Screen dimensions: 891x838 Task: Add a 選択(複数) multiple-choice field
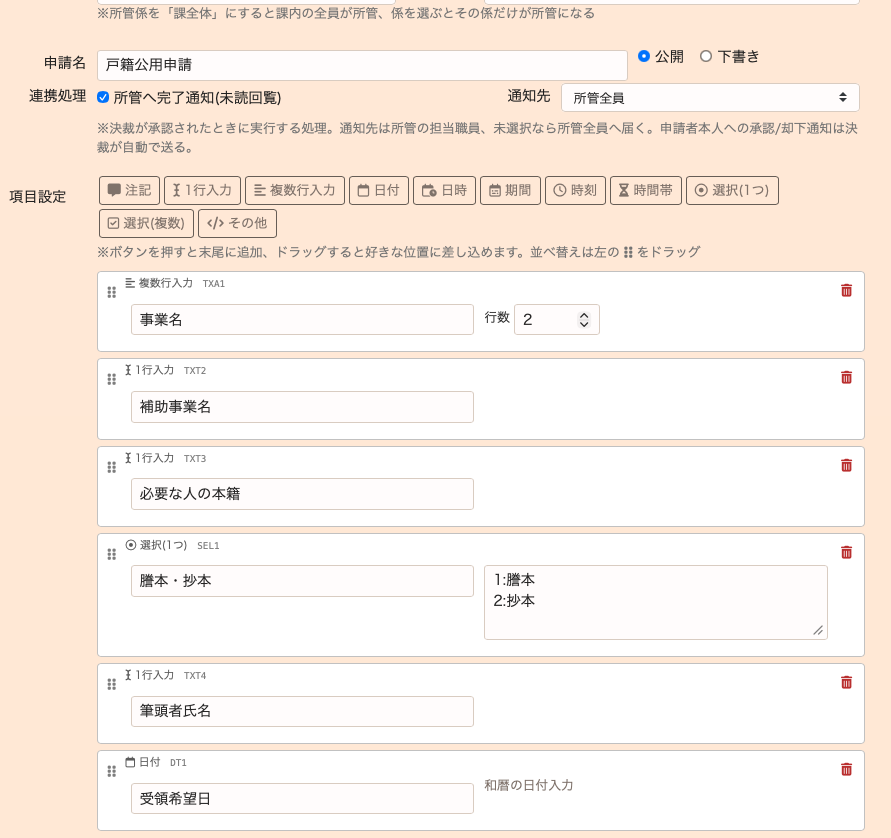[146, 223]
